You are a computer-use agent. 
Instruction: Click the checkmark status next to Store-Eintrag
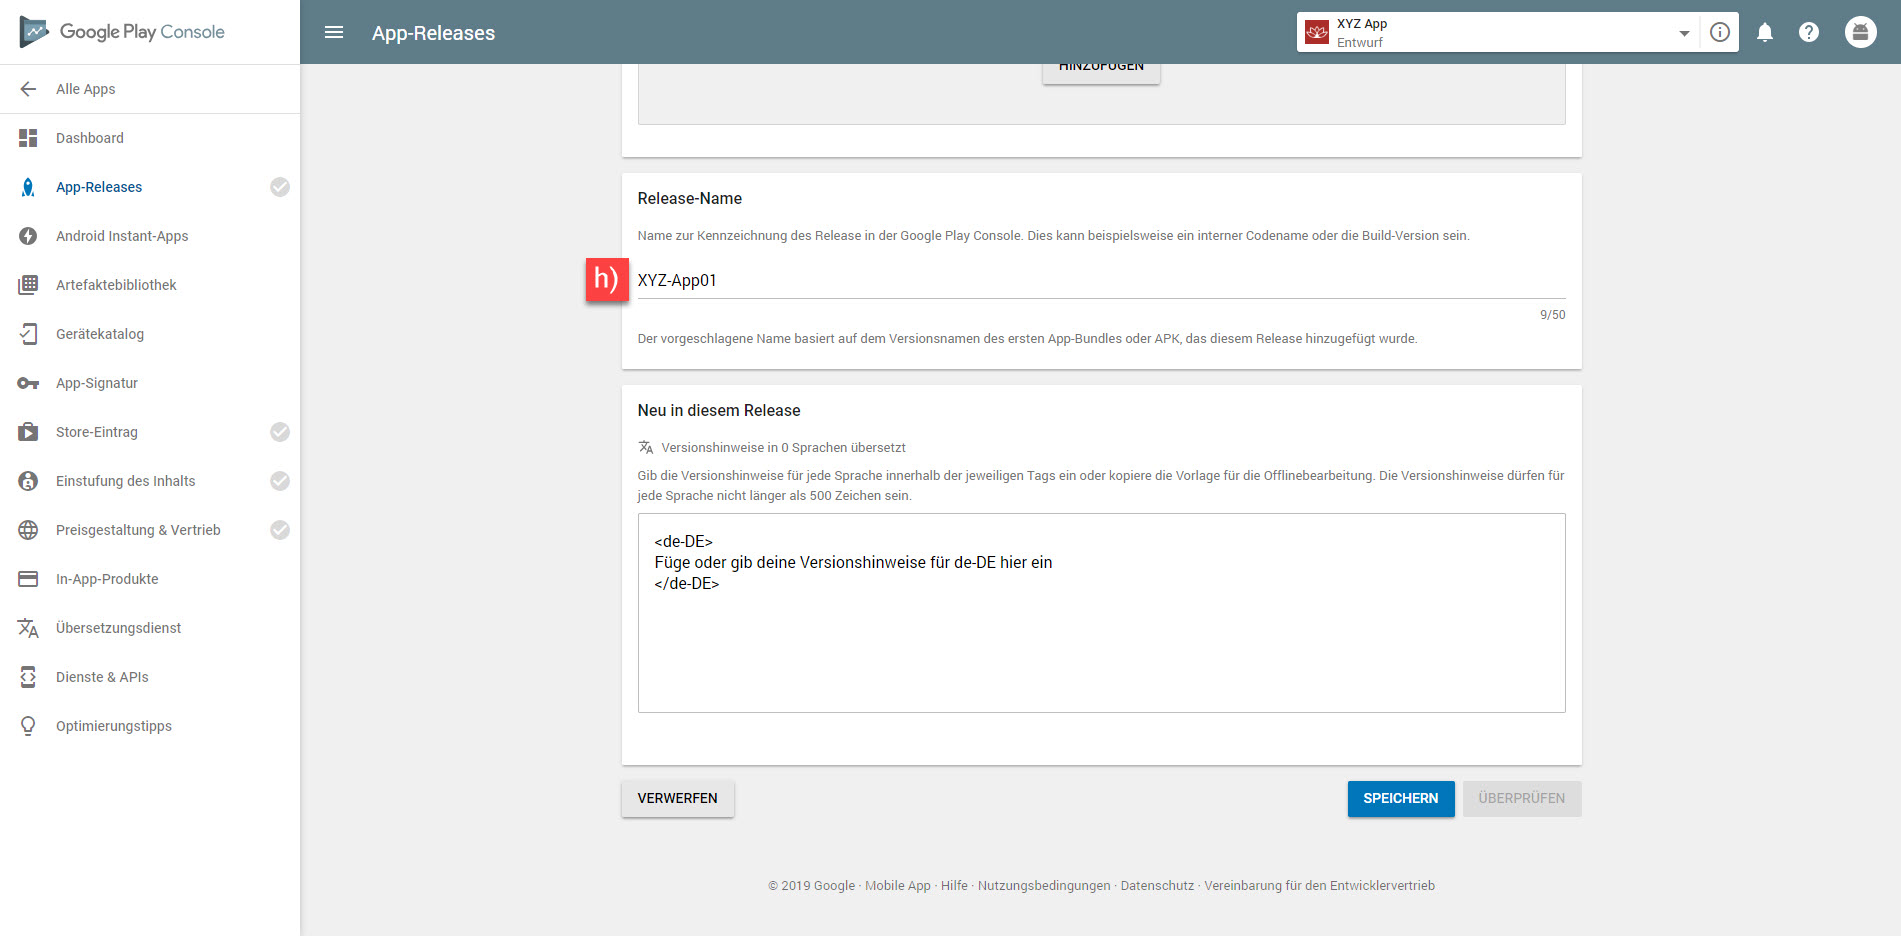pyautogui.click(x=280, y=432)
